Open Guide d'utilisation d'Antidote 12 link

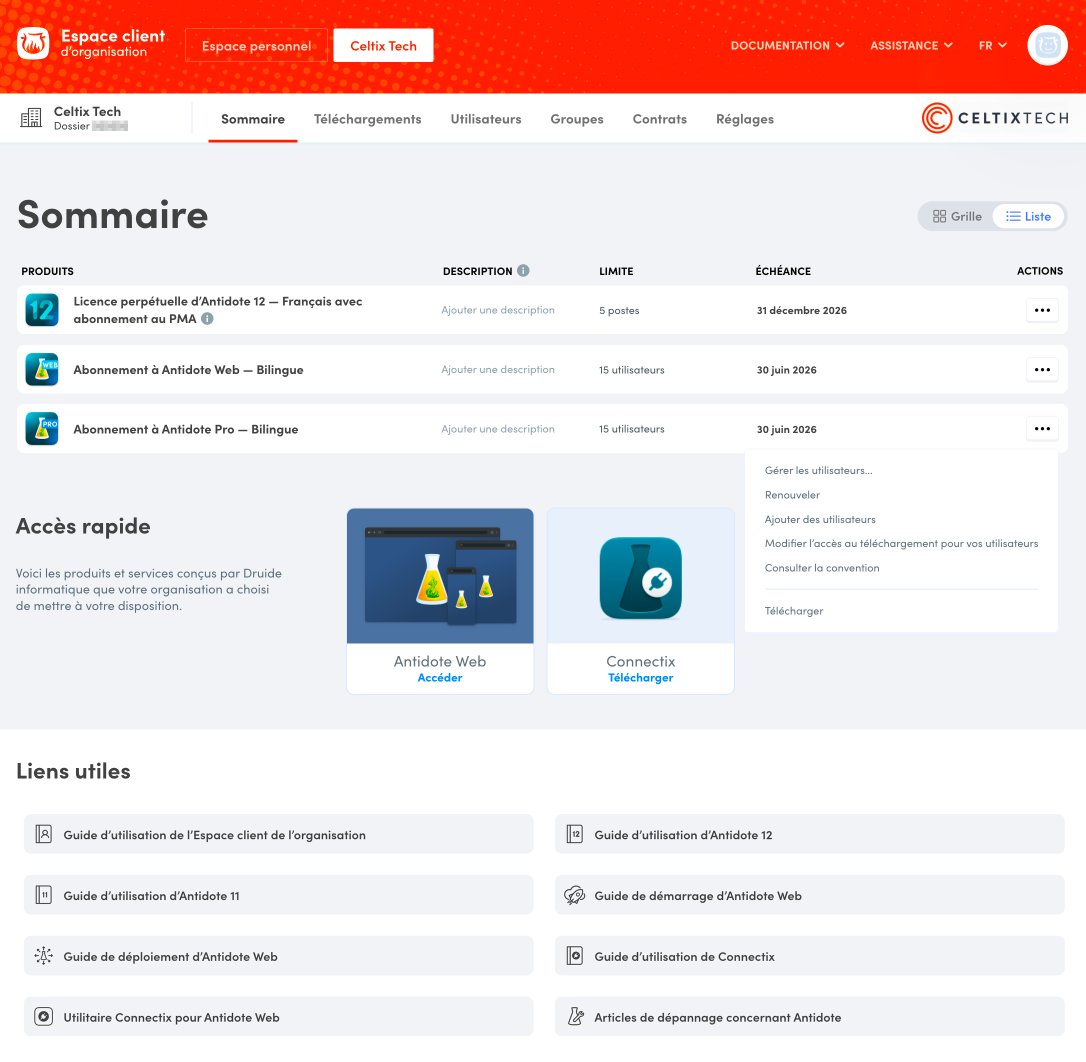[x=683, y=835]
